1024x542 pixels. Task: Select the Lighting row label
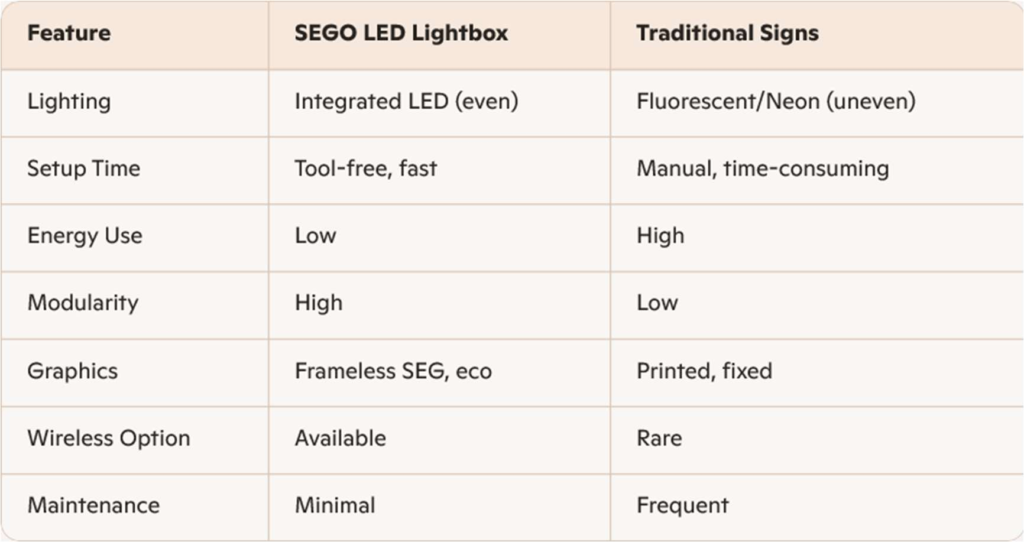coord(69,101)
